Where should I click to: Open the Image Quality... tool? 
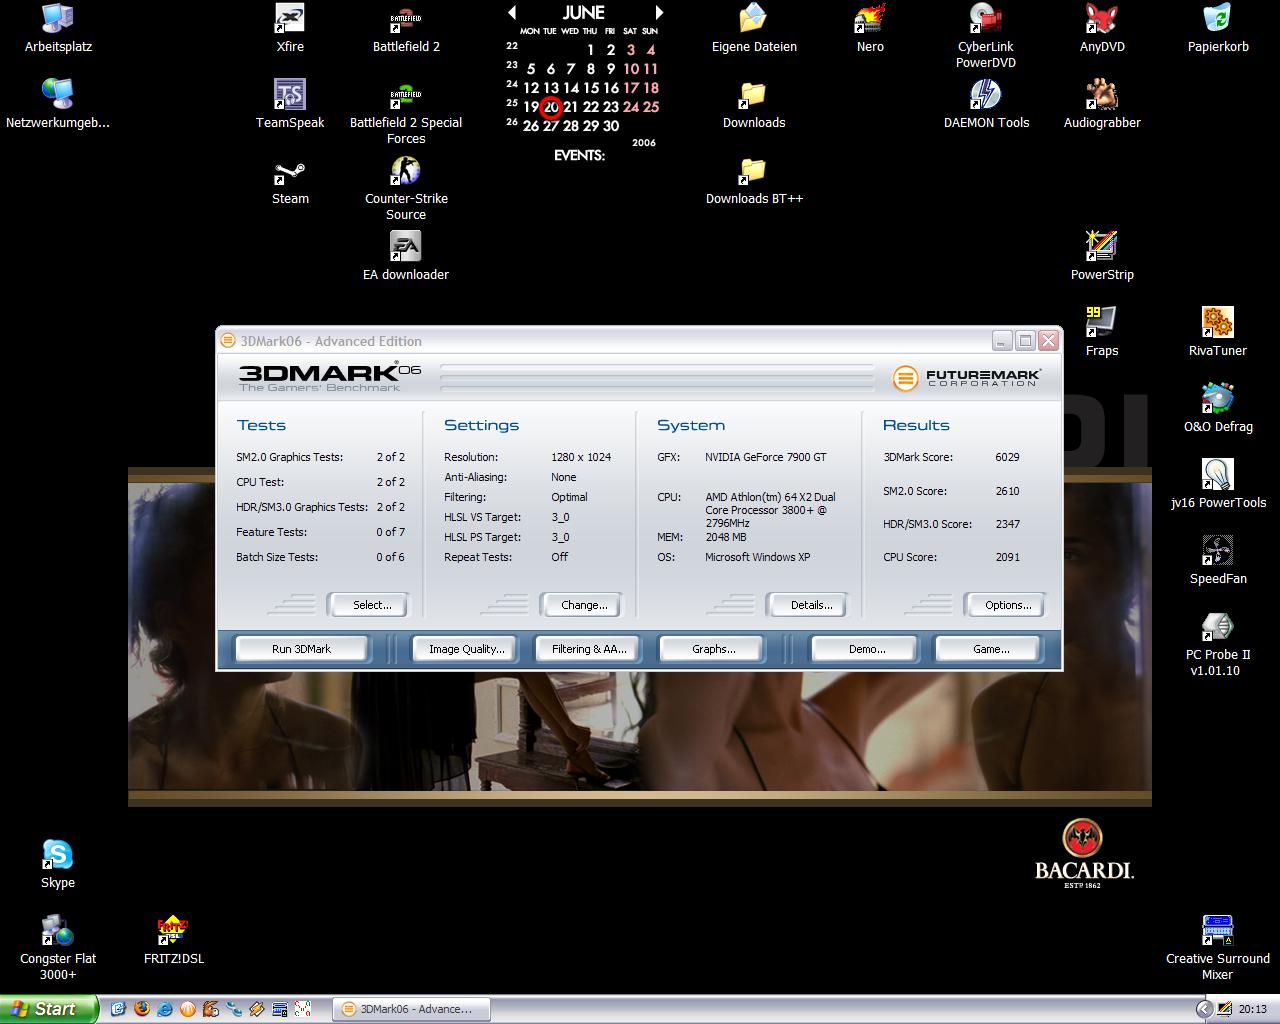(x=466, y=649)
